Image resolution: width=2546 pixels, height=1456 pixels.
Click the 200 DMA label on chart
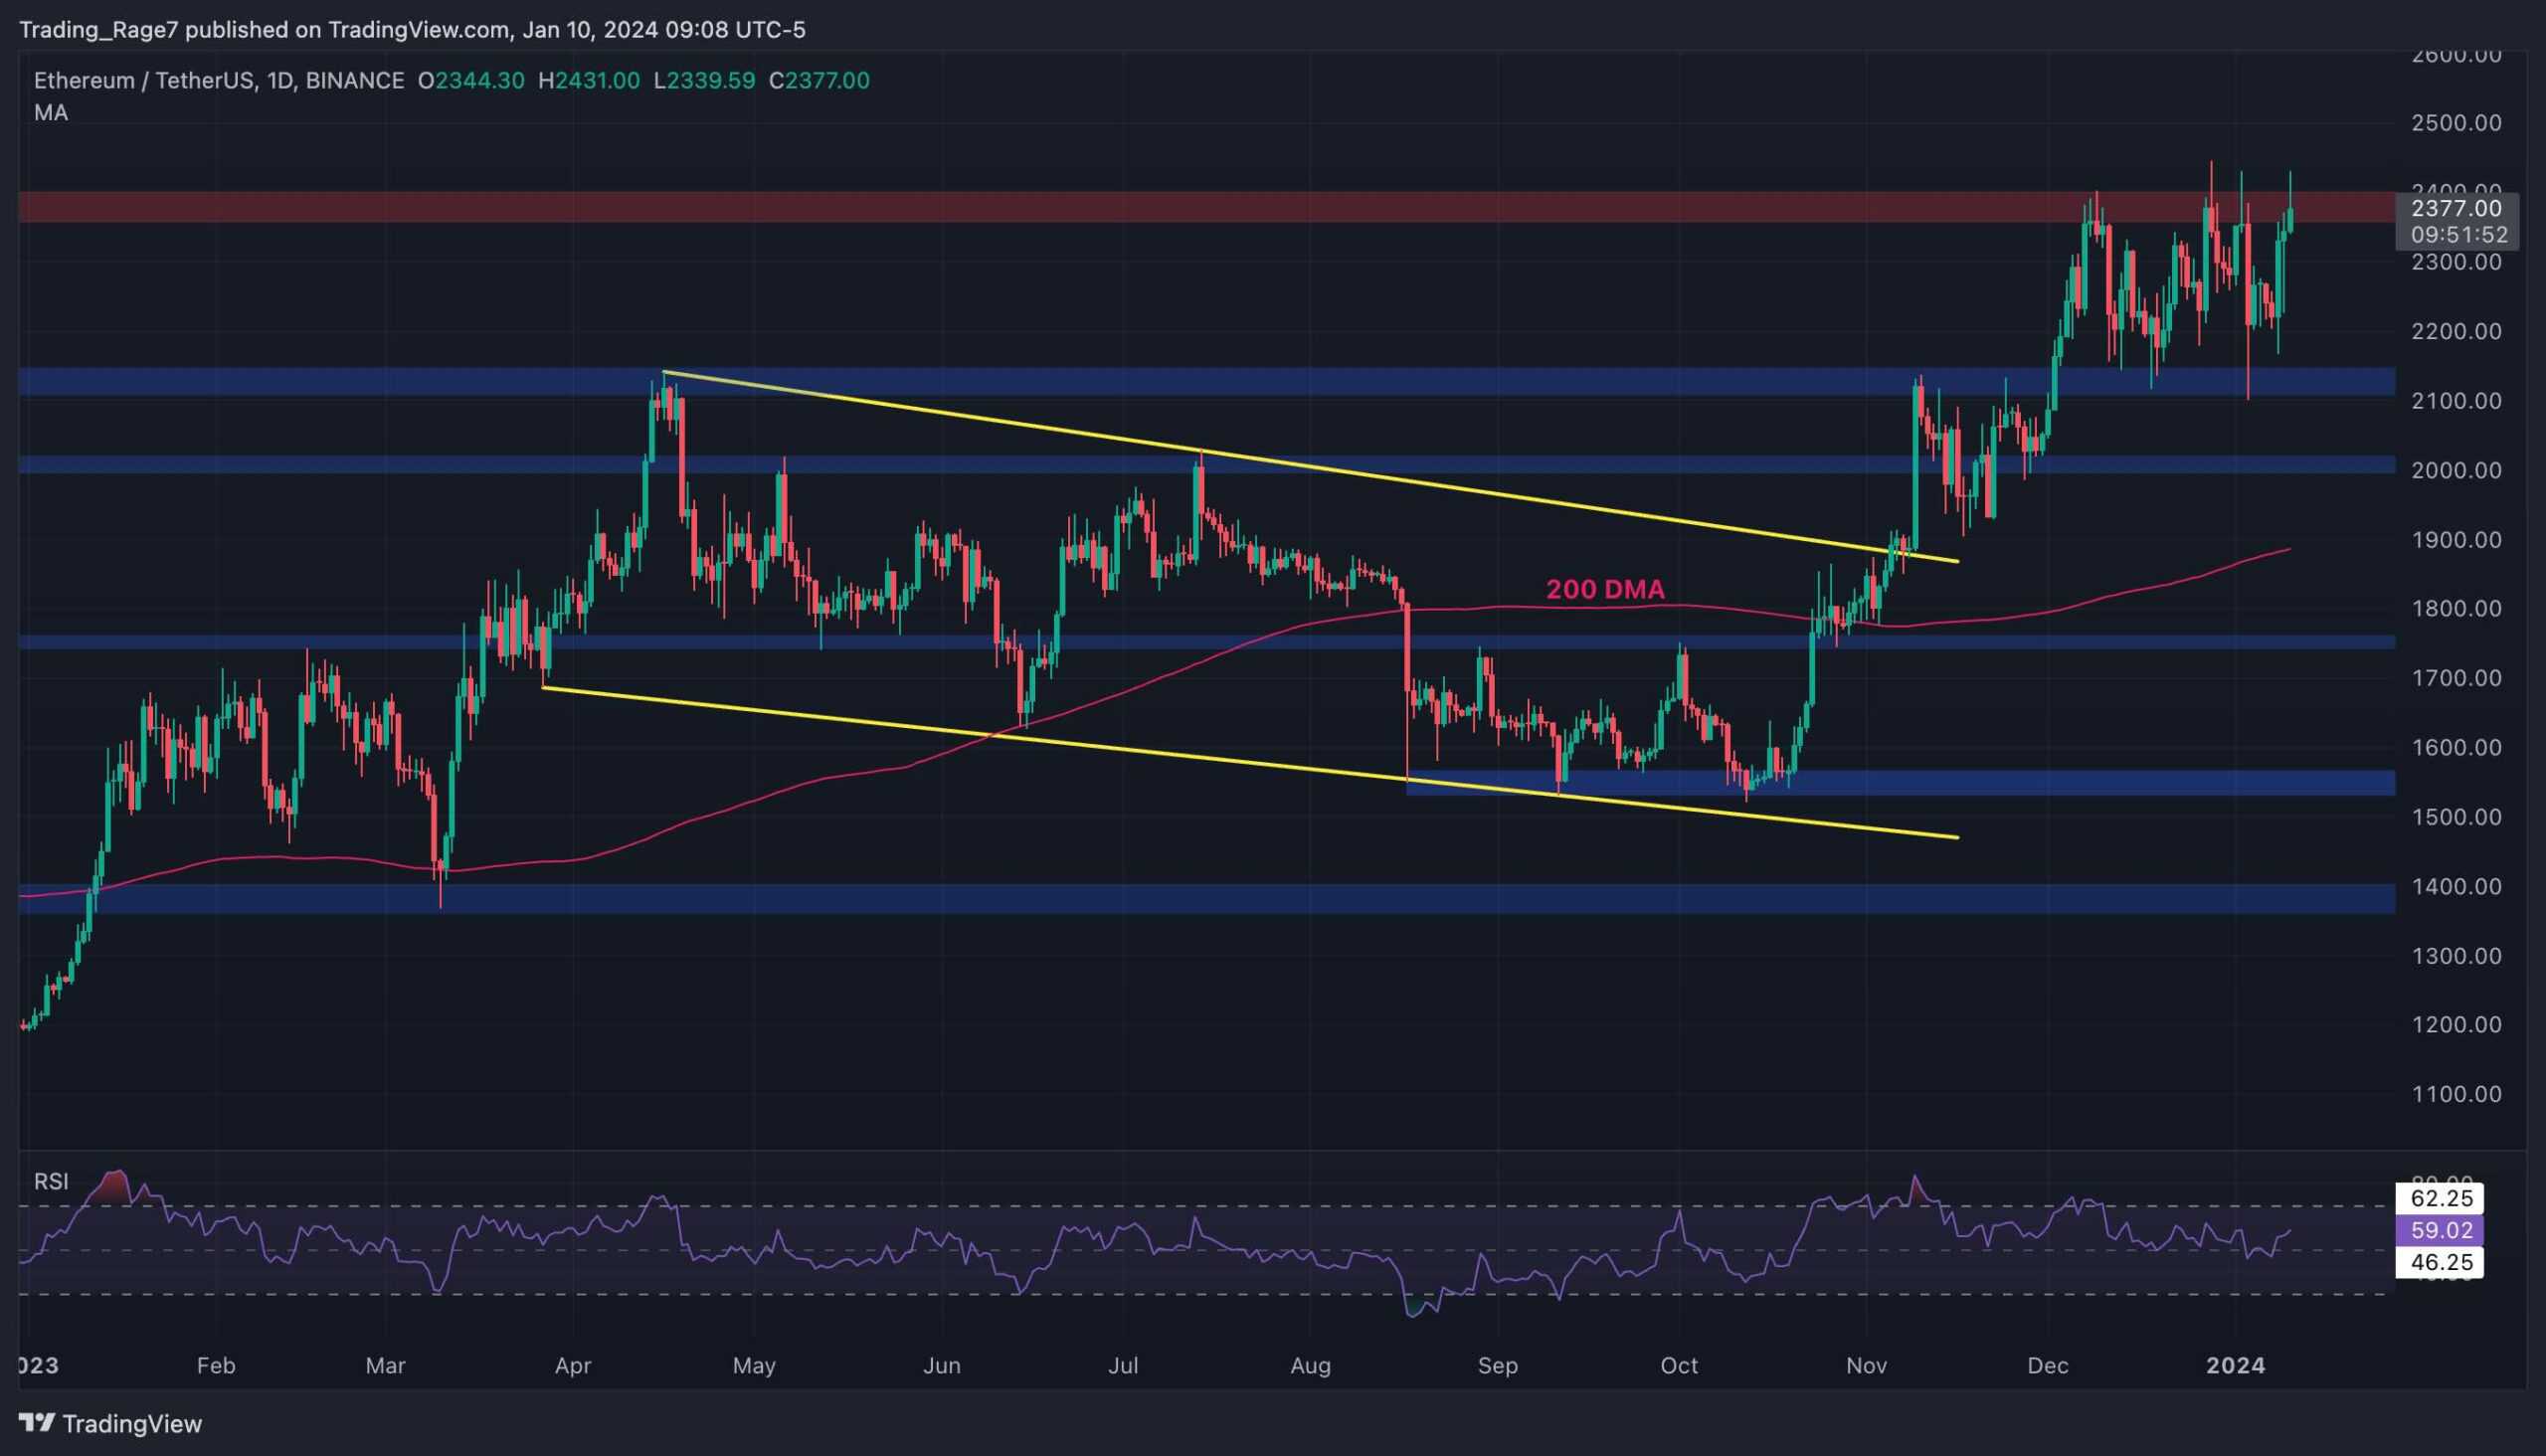(1605, 590)
